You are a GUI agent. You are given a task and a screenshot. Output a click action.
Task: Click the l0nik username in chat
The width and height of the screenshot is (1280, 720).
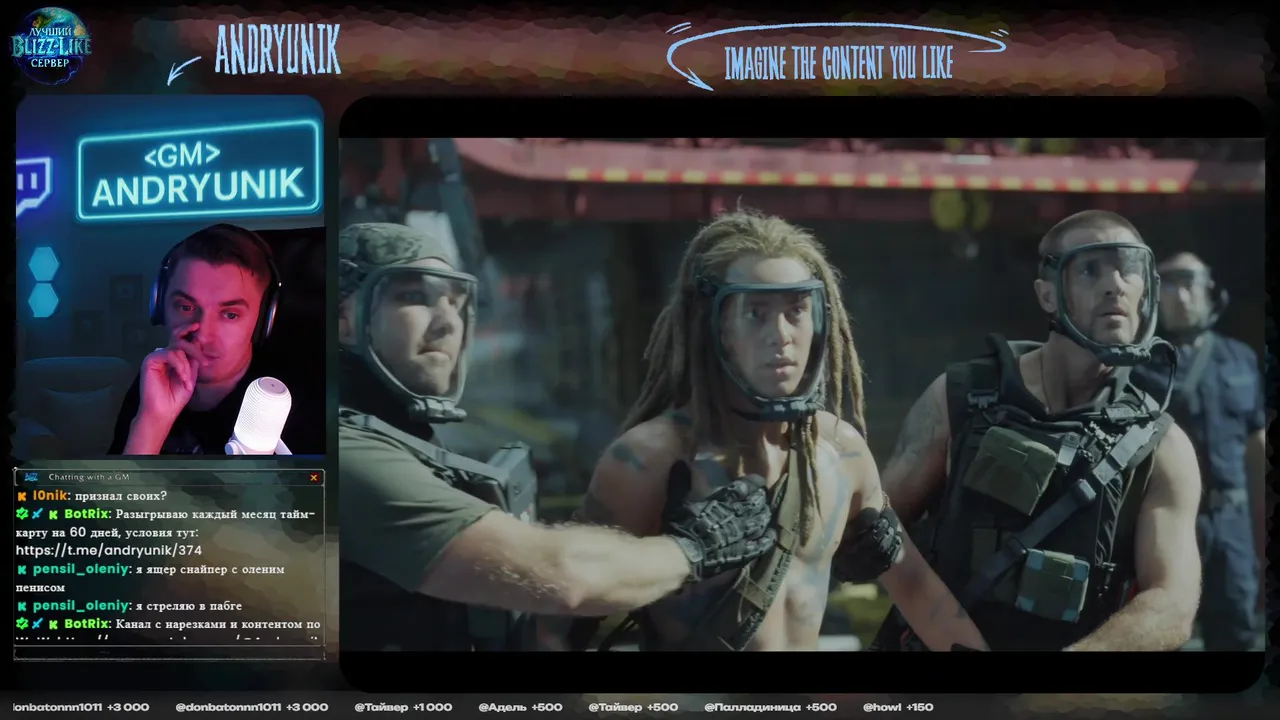click(50, 496)
